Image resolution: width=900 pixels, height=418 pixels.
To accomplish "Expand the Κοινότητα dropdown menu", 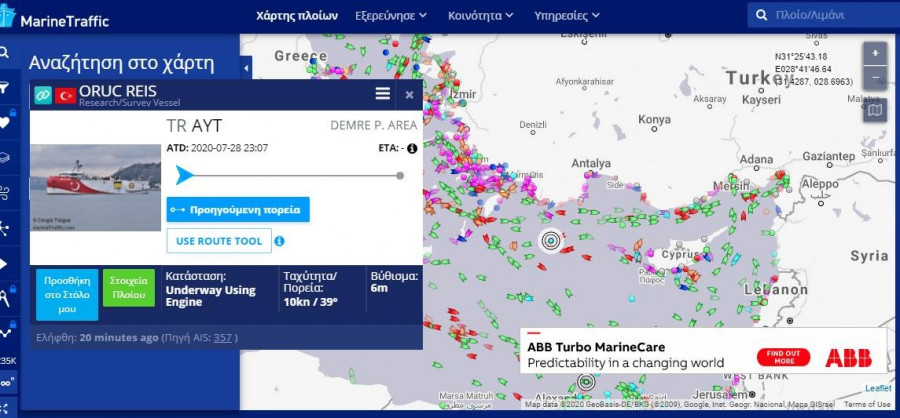I will point(481,15).
